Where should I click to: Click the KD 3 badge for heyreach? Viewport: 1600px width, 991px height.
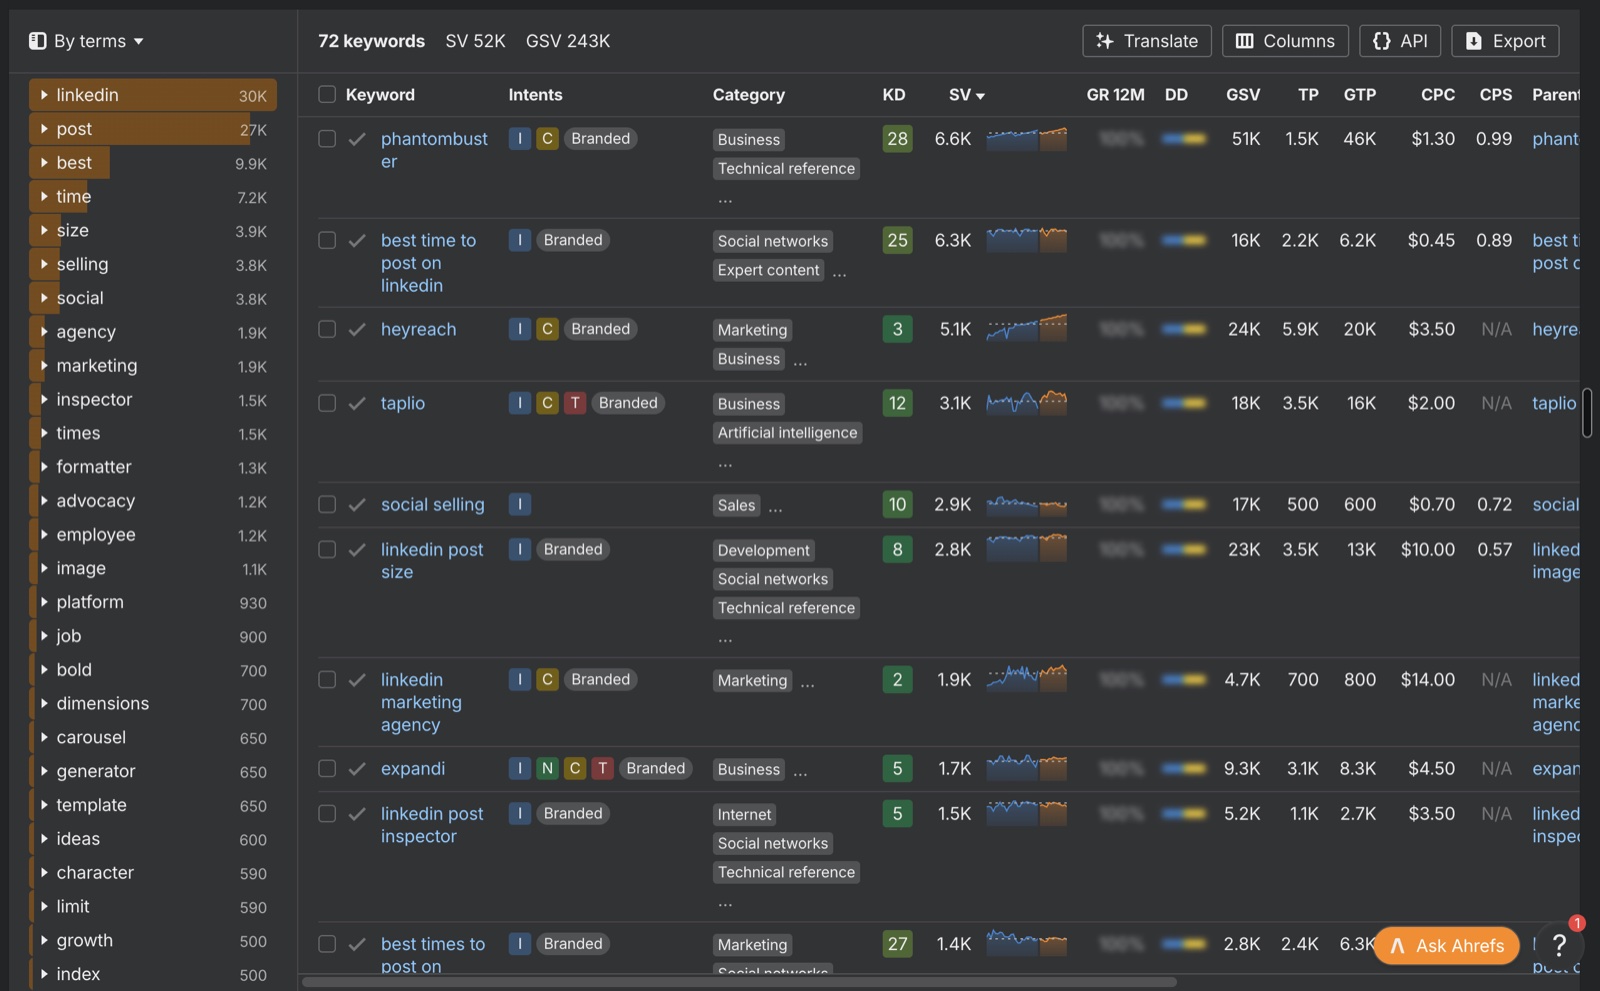coord(897,329)
